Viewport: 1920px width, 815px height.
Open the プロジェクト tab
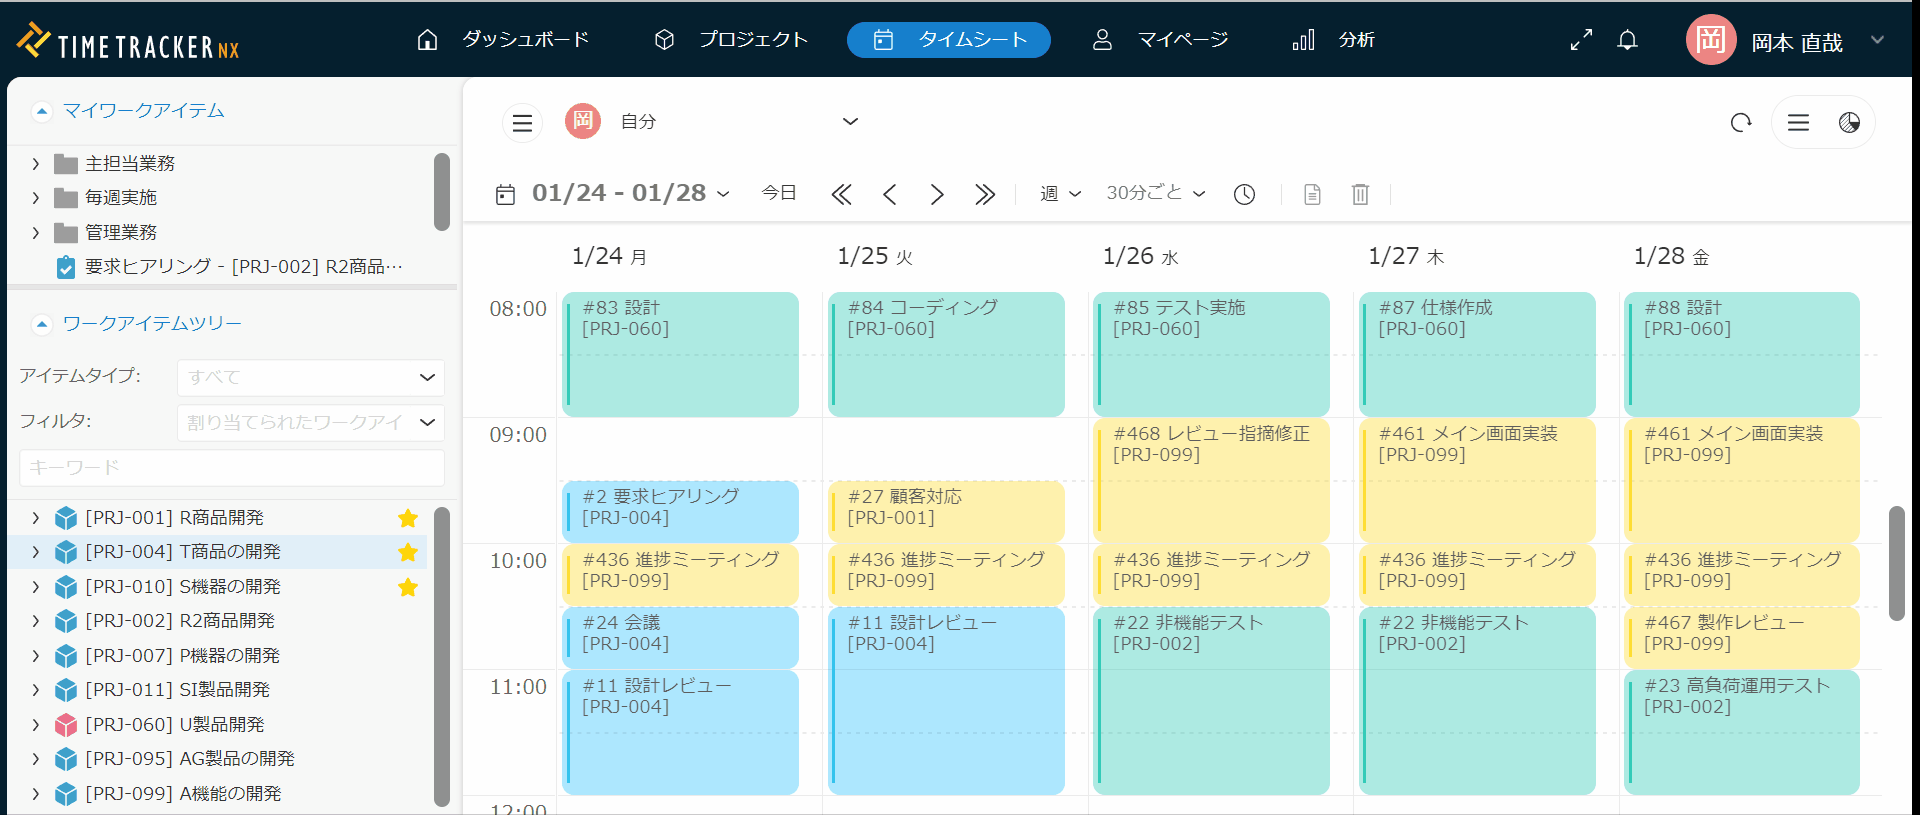tap(731, 40)
